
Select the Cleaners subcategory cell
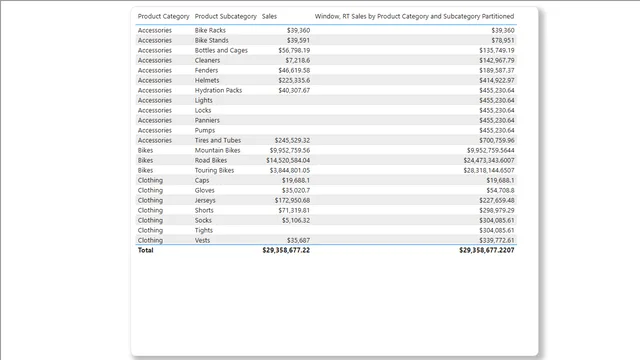207,60
